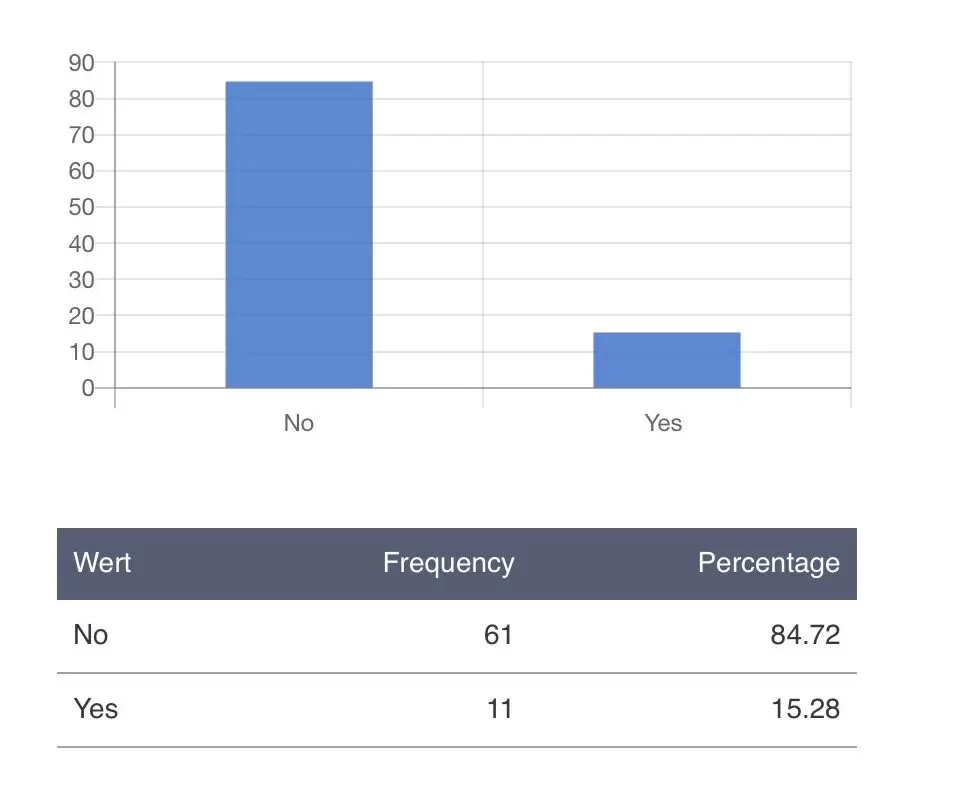Click the 70 y-axis tick label
The width and height of the screenshot is (979, 807).
pyautogui.click(x=81, y=135)
